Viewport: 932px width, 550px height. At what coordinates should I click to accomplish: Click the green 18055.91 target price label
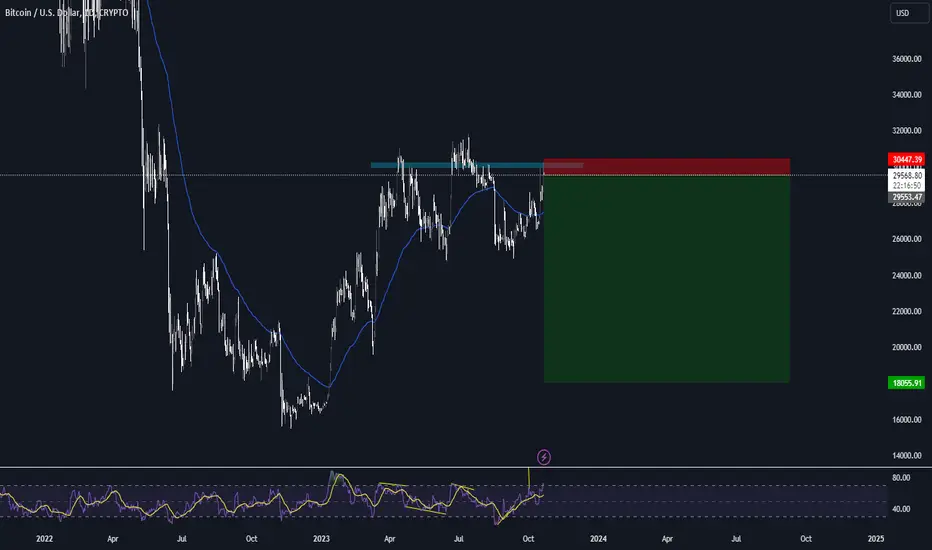906,383
